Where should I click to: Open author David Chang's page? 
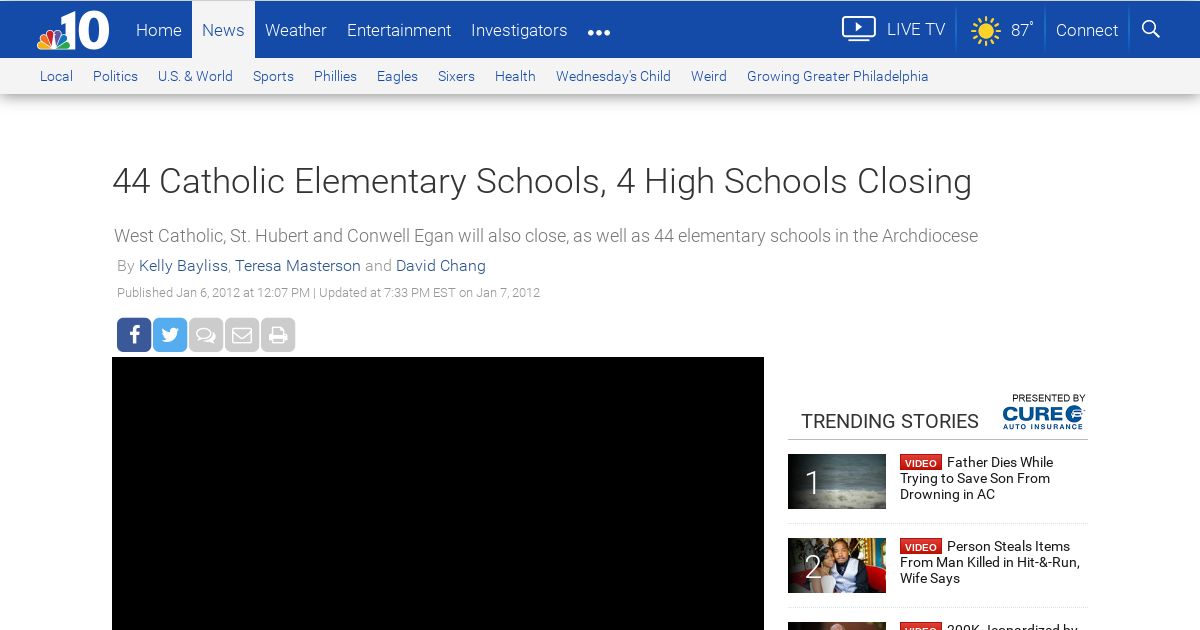441,265
